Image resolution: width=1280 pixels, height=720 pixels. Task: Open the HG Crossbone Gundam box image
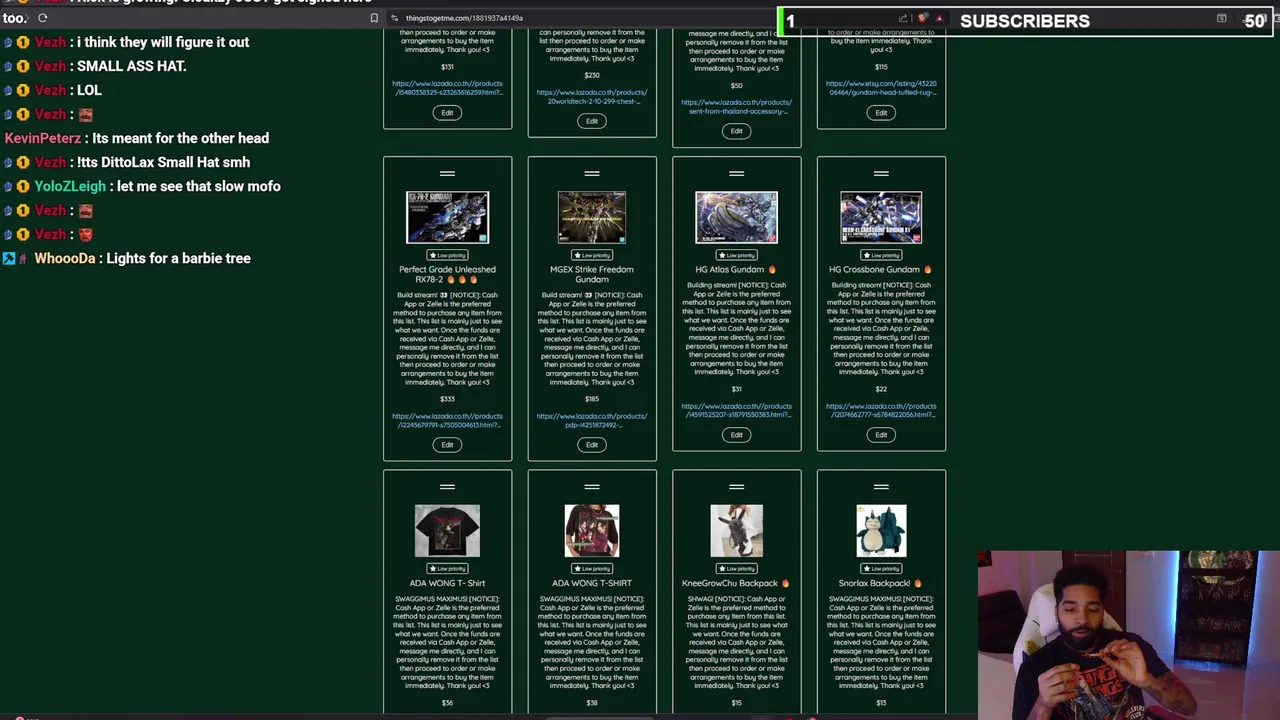[x=881, y=217]
